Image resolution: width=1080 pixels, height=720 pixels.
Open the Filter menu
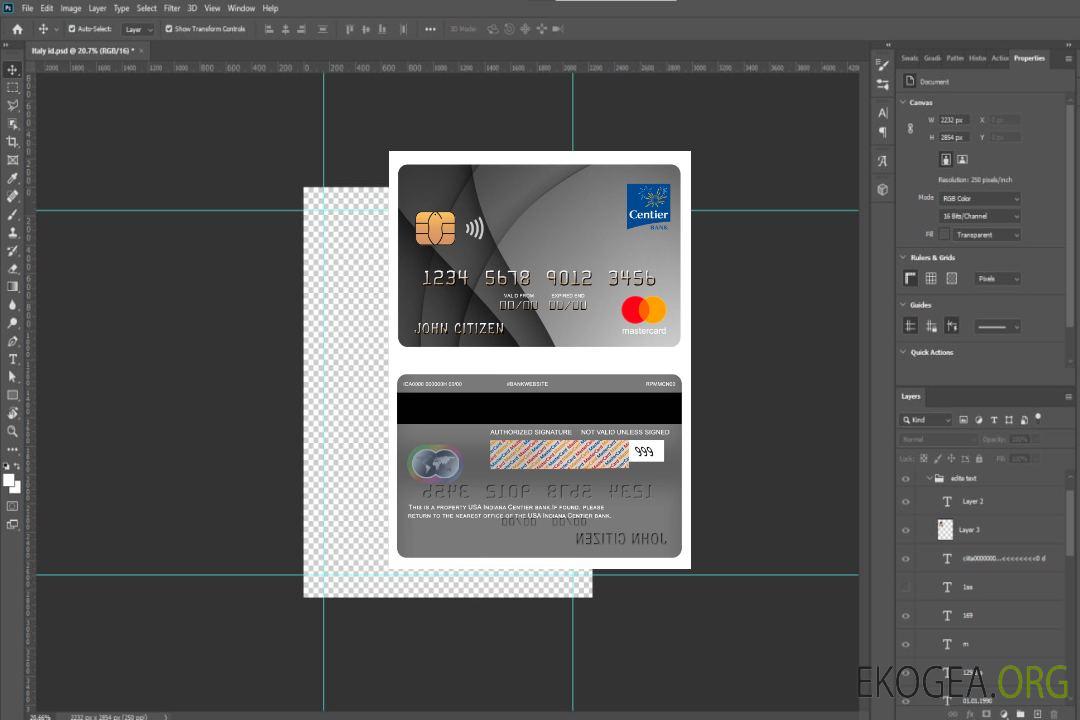coord(172,8)
